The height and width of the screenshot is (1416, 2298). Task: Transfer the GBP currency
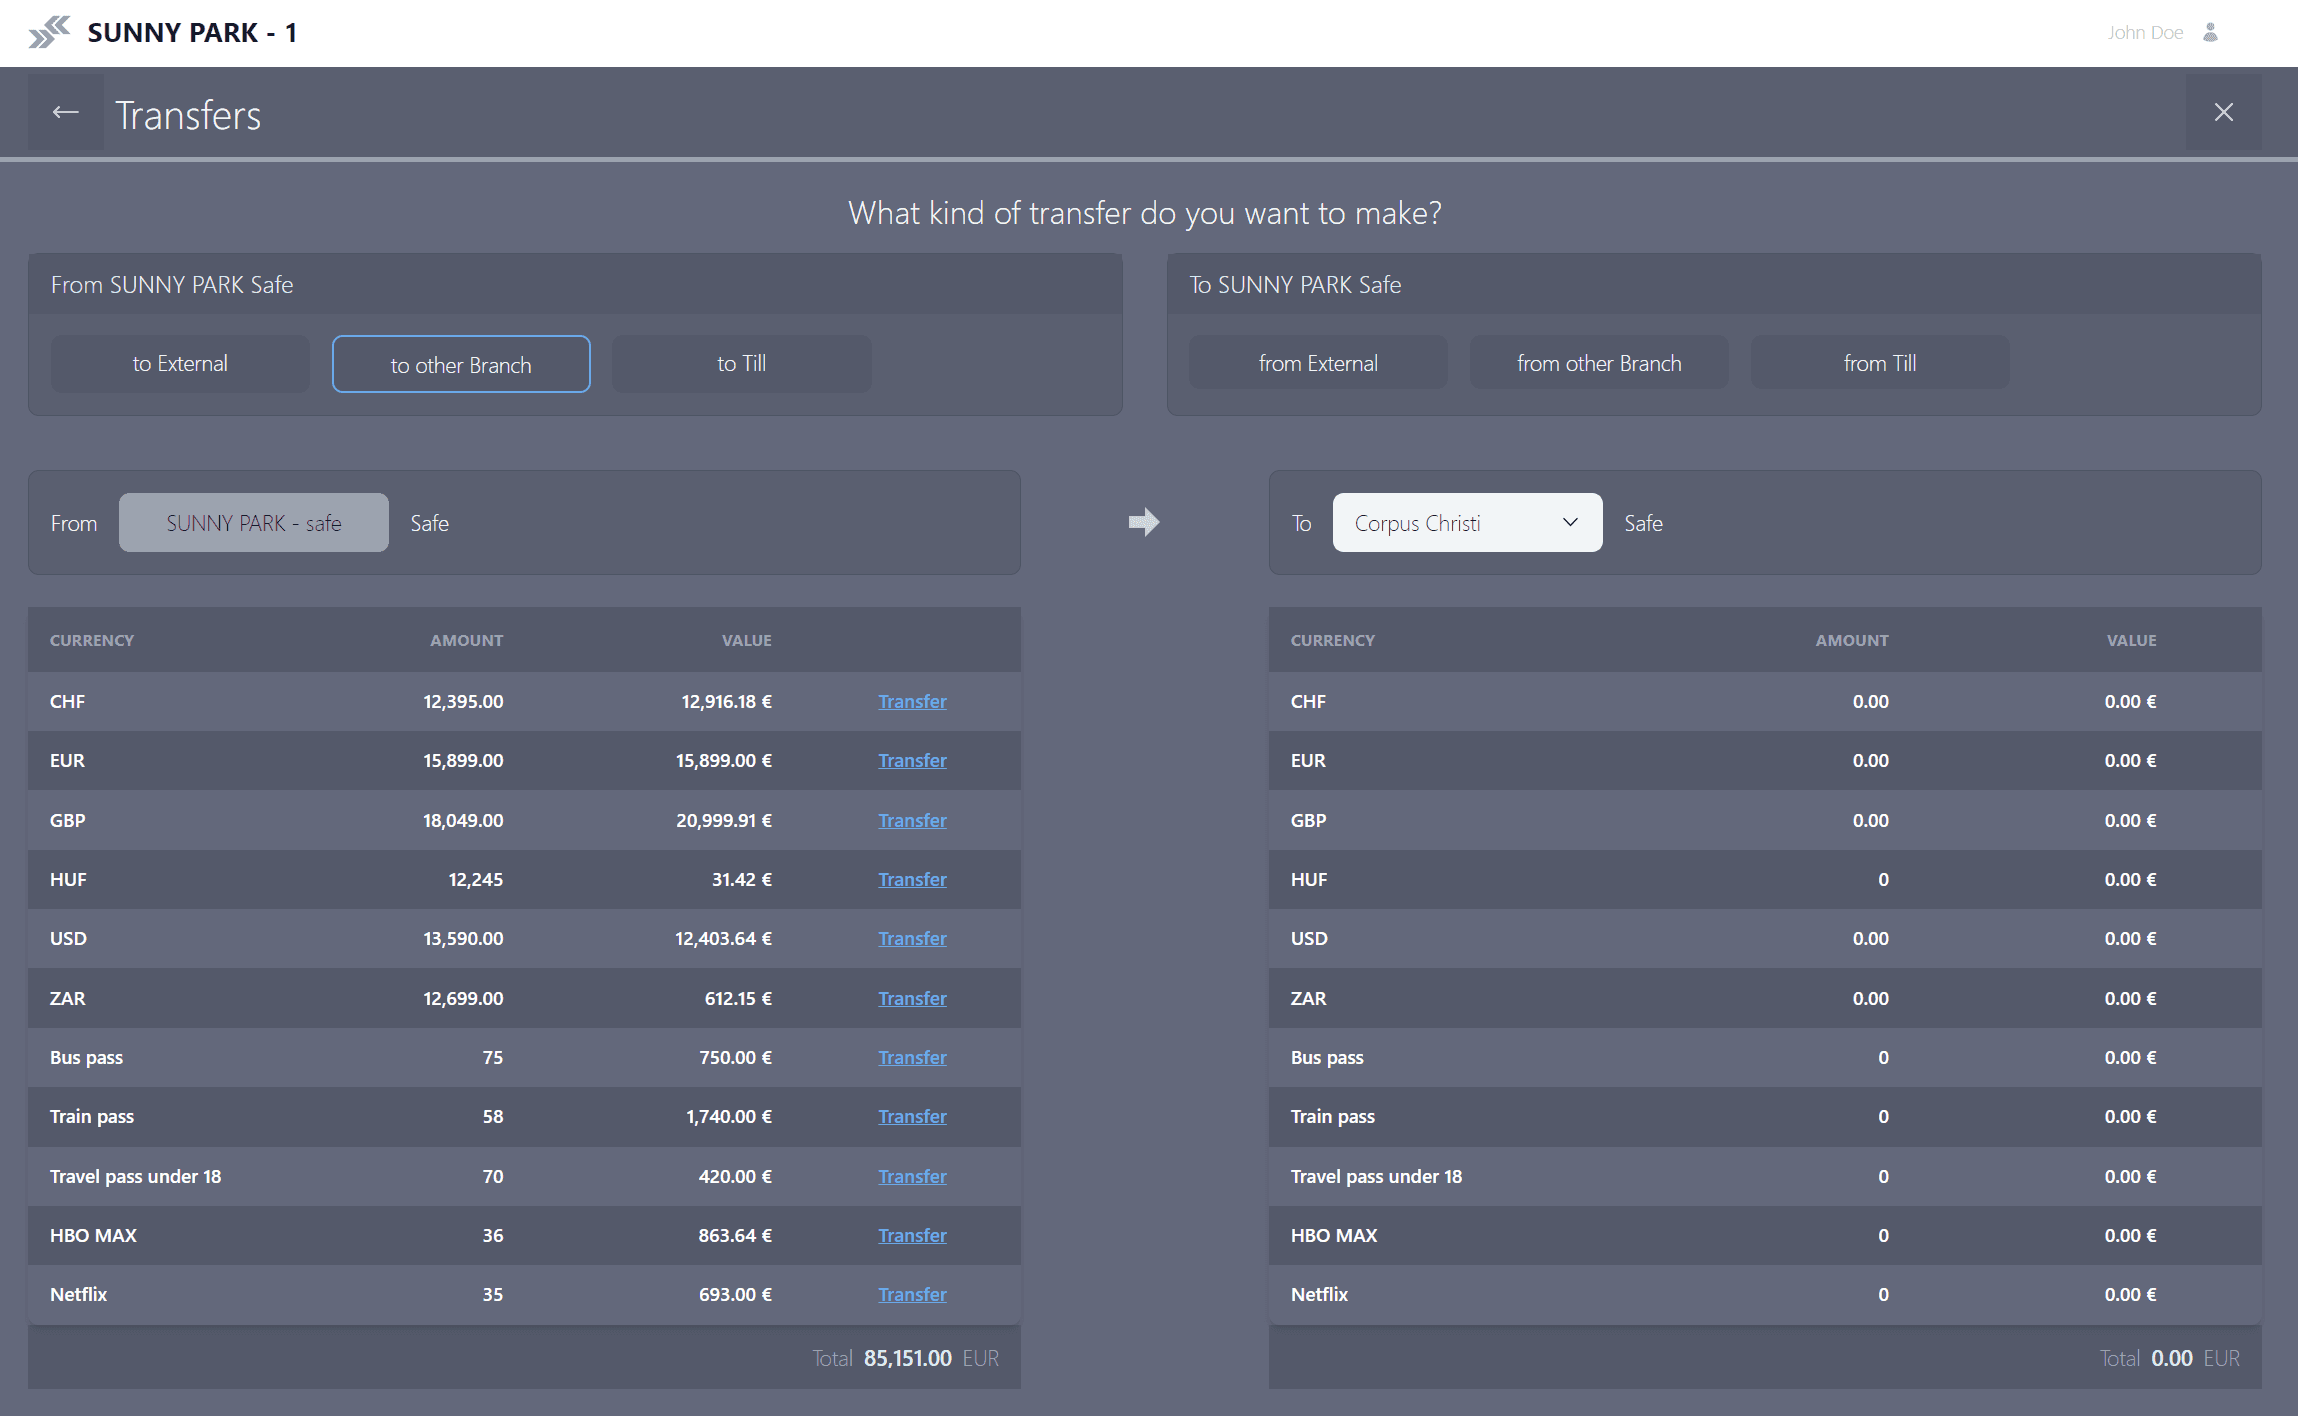[x=912, y=820]
